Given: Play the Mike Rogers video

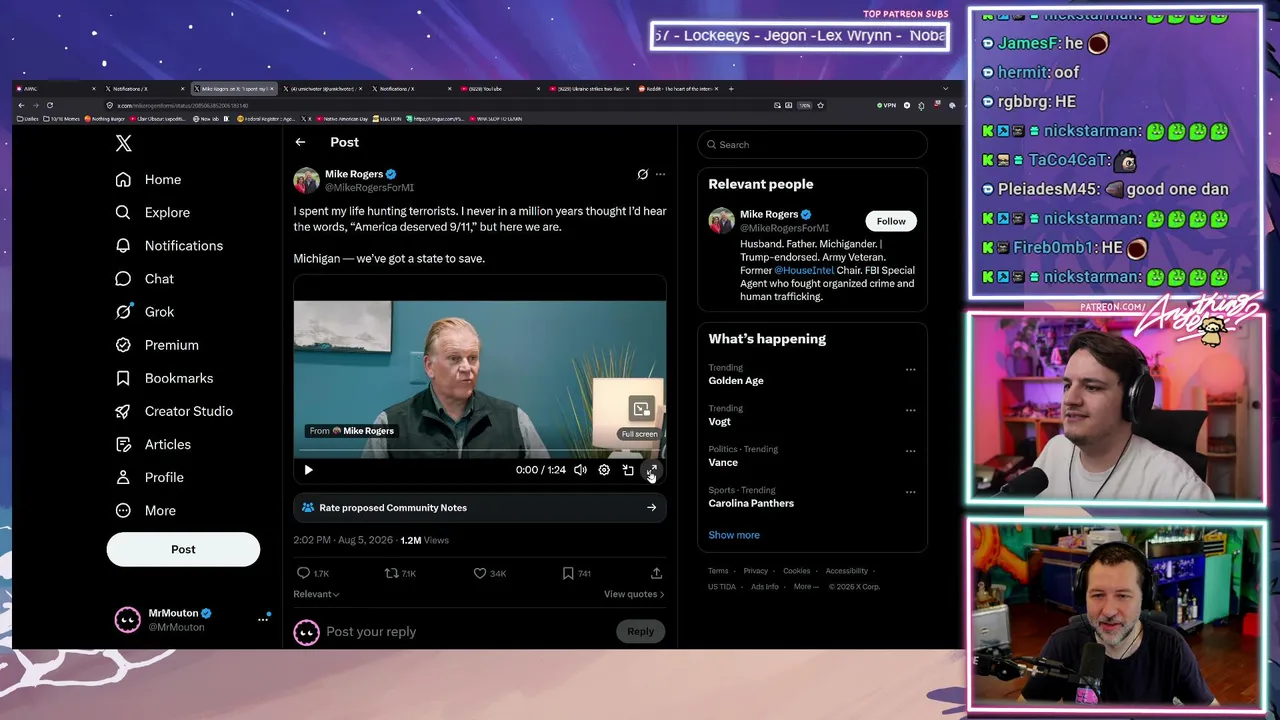Looking at the screenshot, I should click(x=308, y=470).
